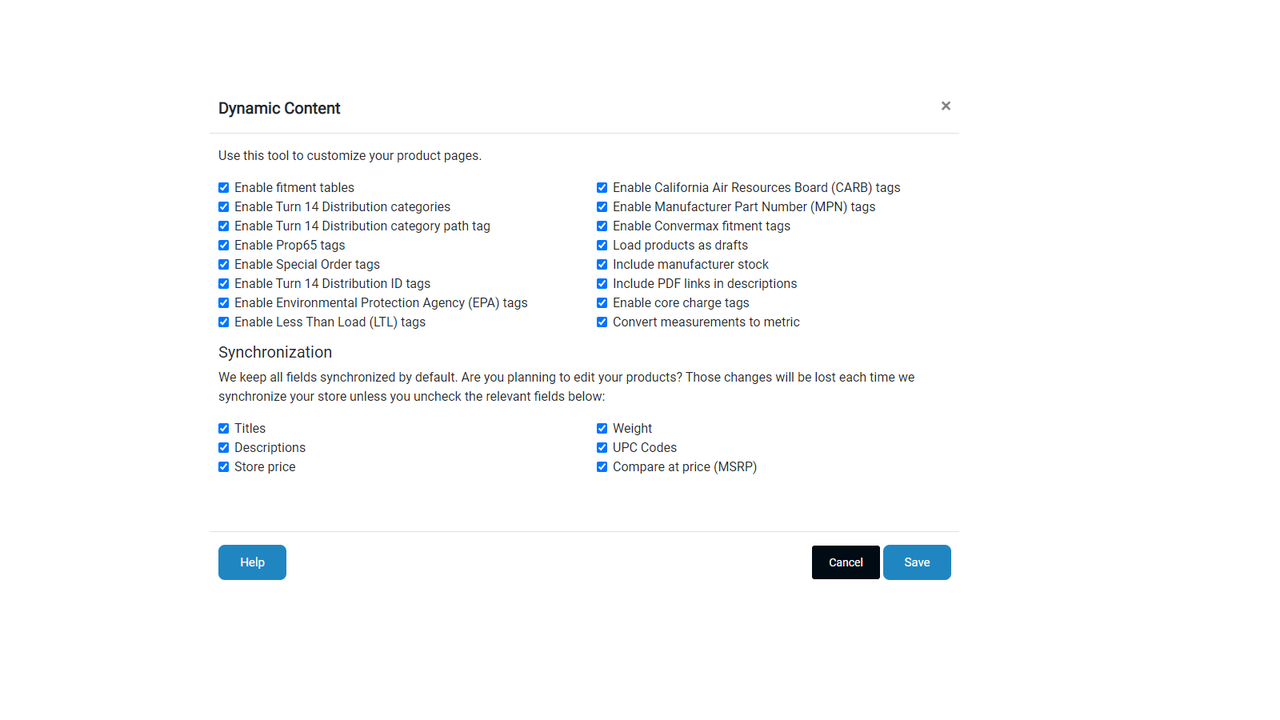Toggle Enable Turn 14 Distribution ID tags
This screenshot has width=1280, height=720.
coord(223,283)
